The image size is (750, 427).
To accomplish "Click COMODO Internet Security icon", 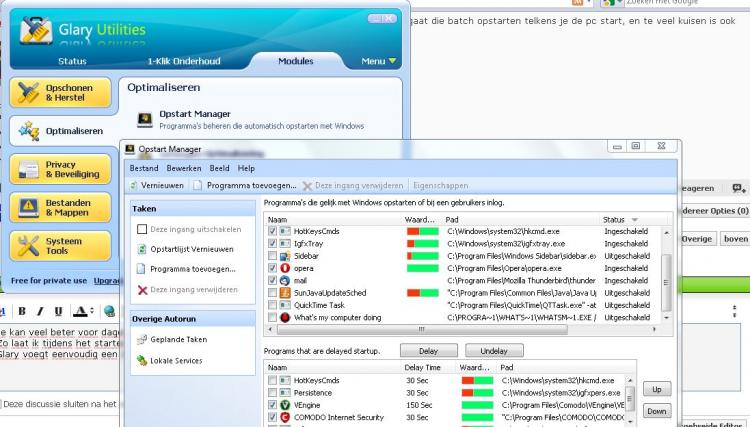I will coord(285,417).
